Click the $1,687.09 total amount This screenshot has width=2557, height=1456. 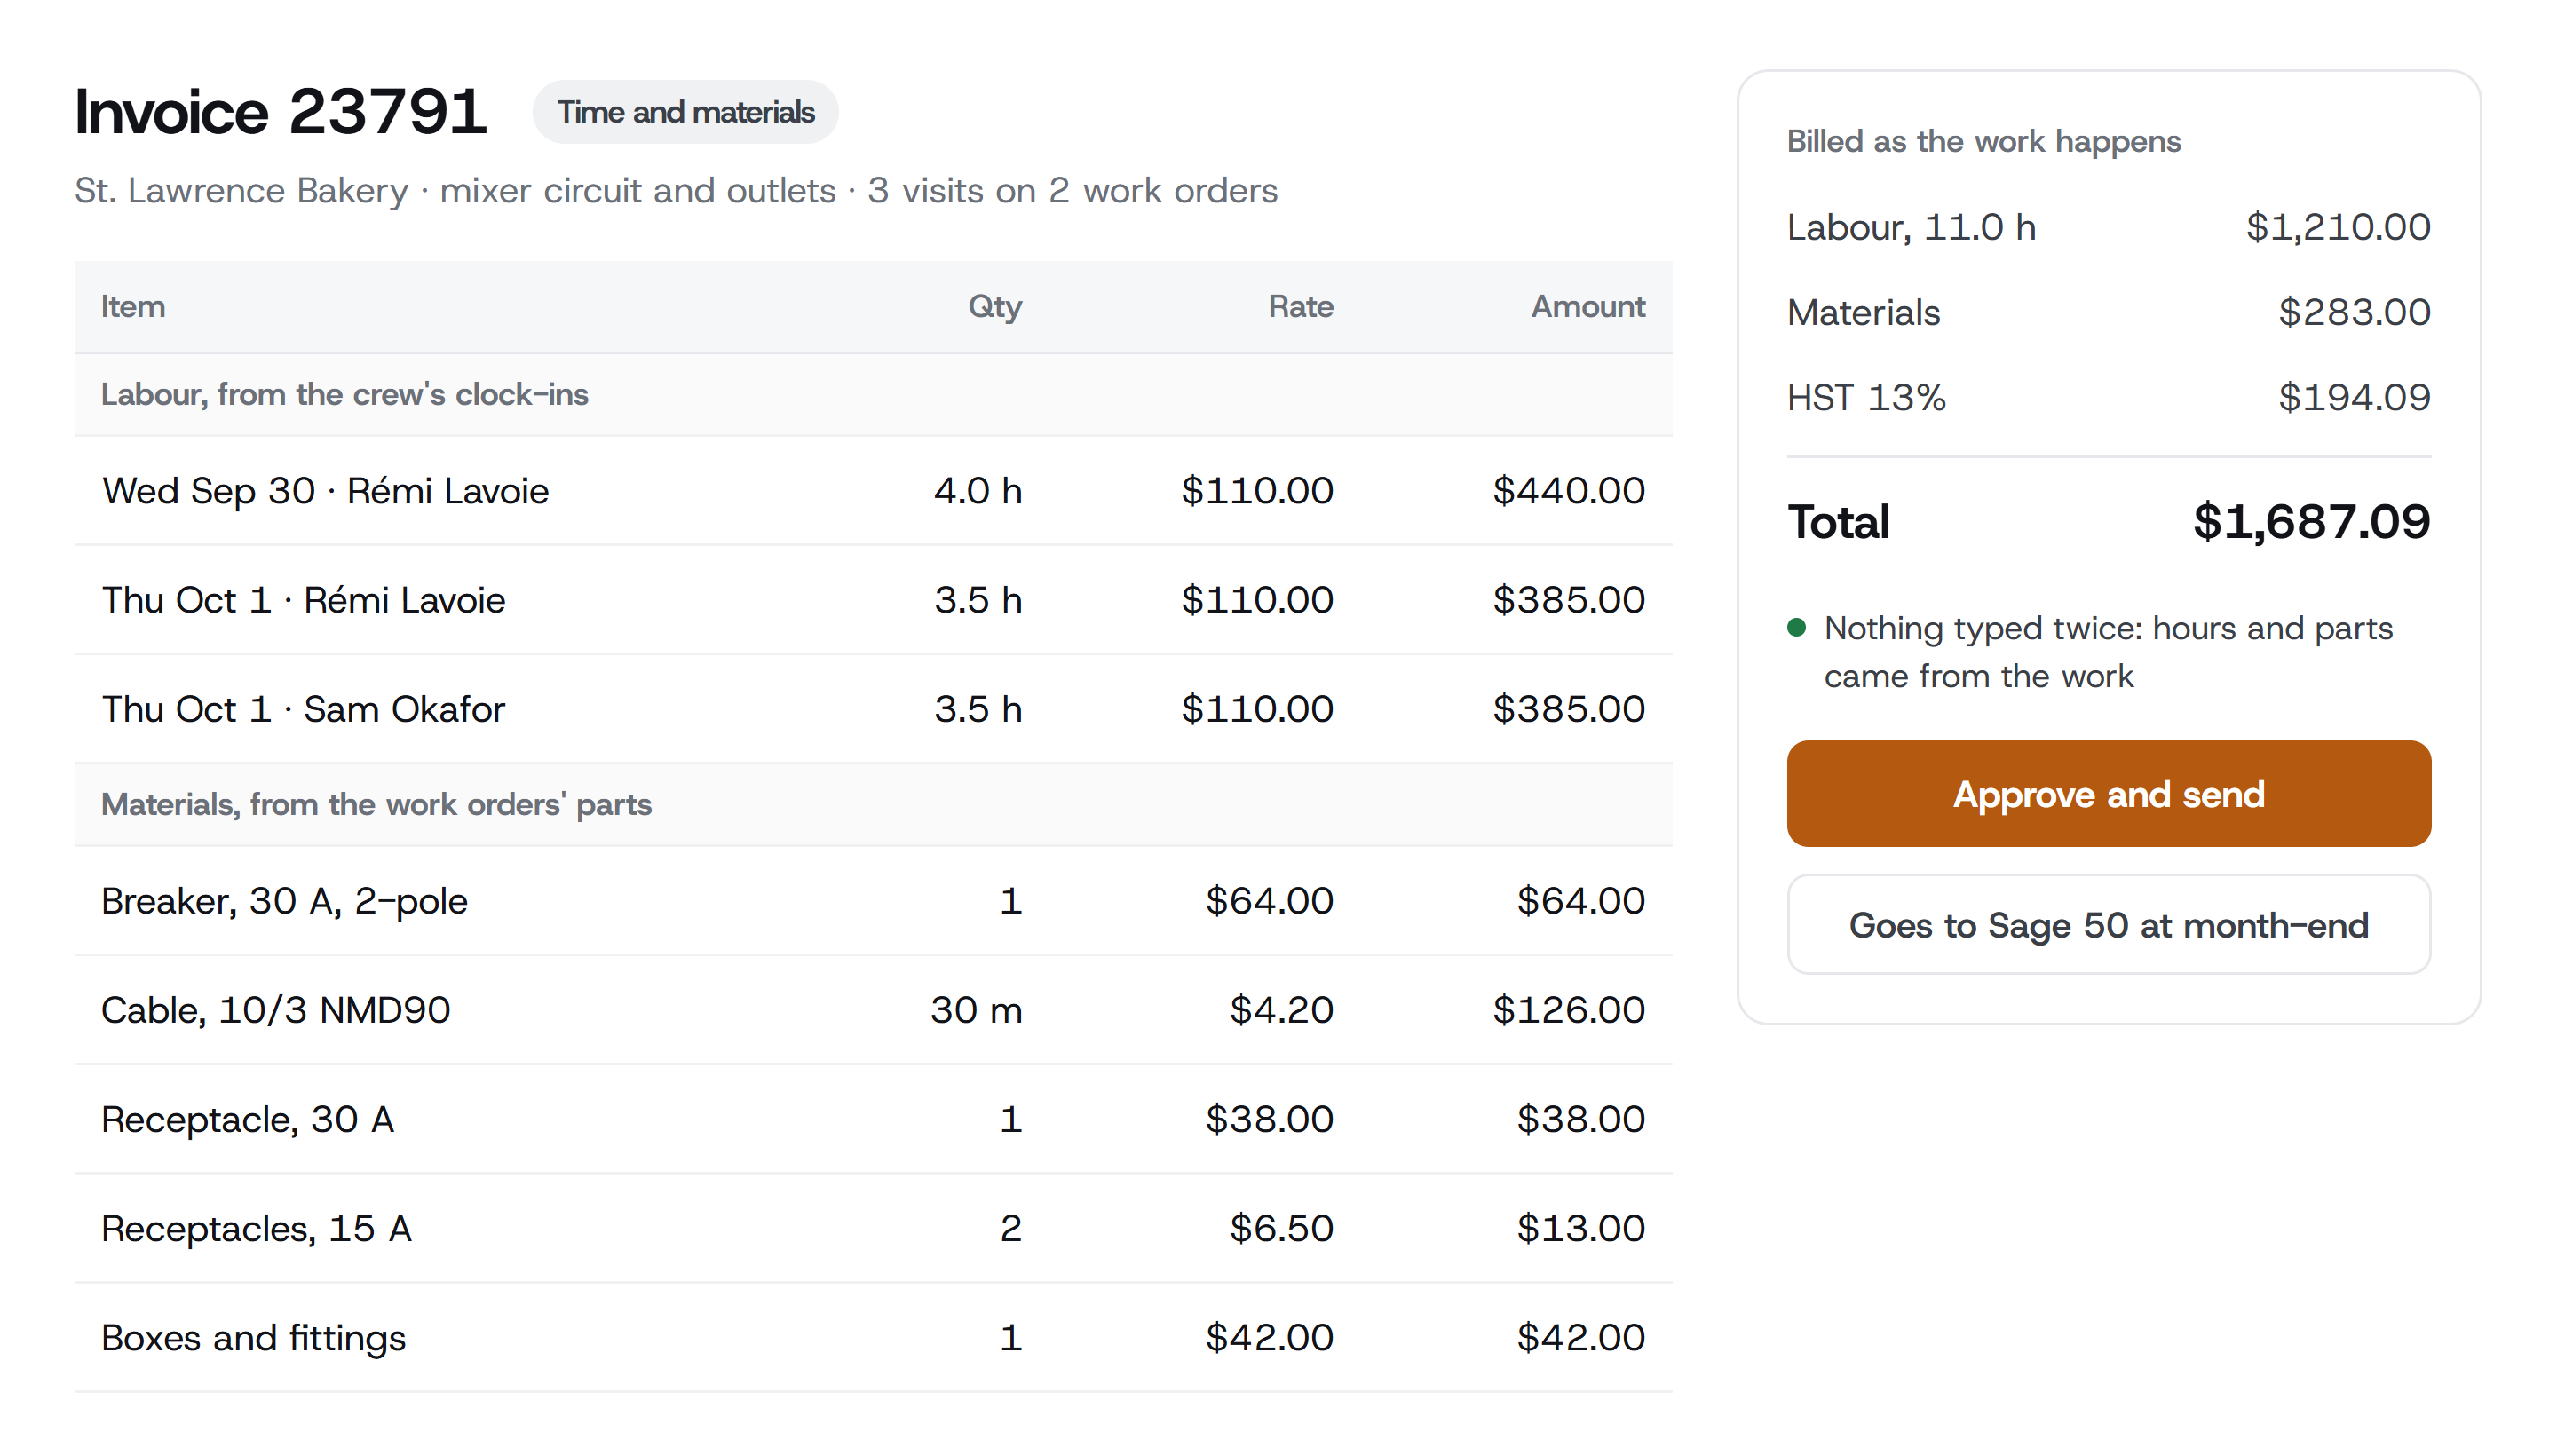click(2311, 522)
